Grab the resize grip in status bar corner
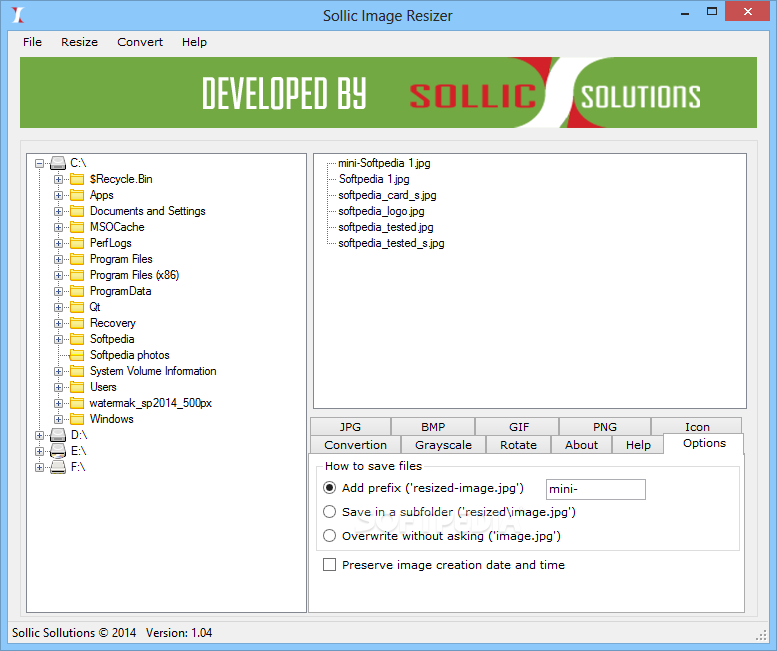This screenshot has width=777, height=651. click(761, 636)
